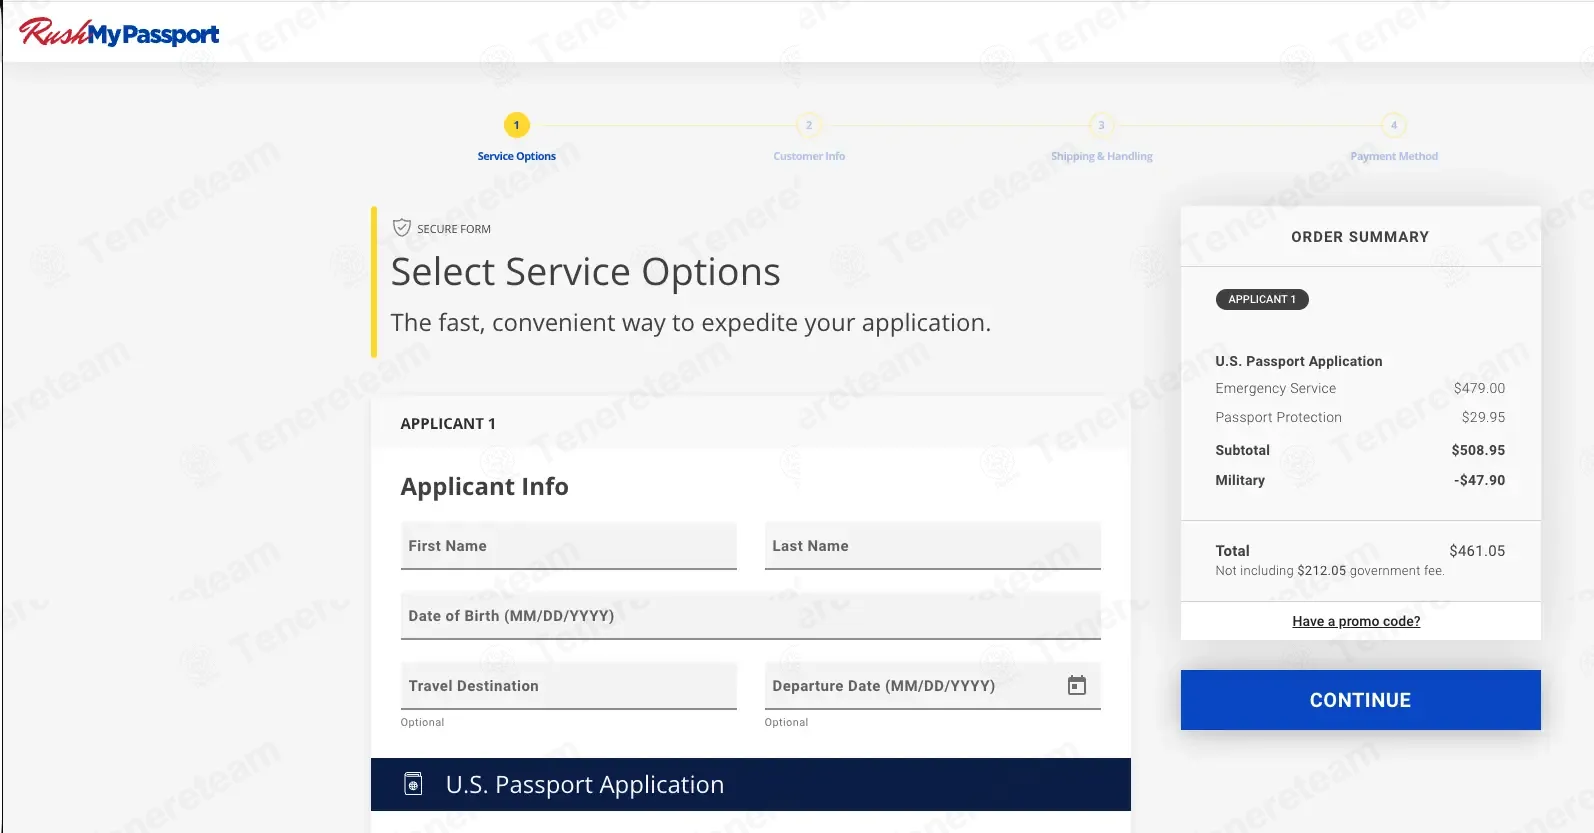This screenshot has width=1594, height=833.
Task: Click the step 4 circle indicator
Action: (1394, 125)
